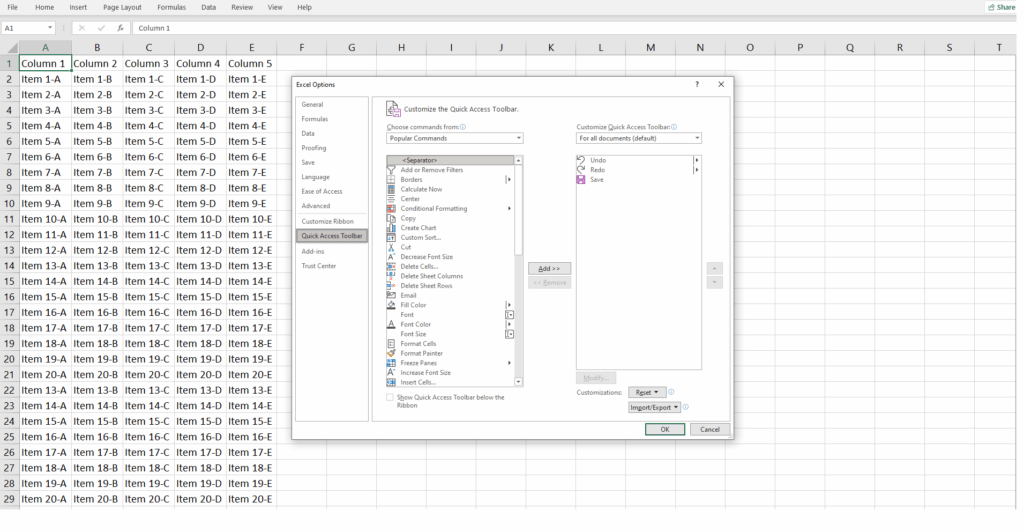This screenshot has width=1024, height=532.
Task: Select cell containing Item 5-C
Action: 148,141
